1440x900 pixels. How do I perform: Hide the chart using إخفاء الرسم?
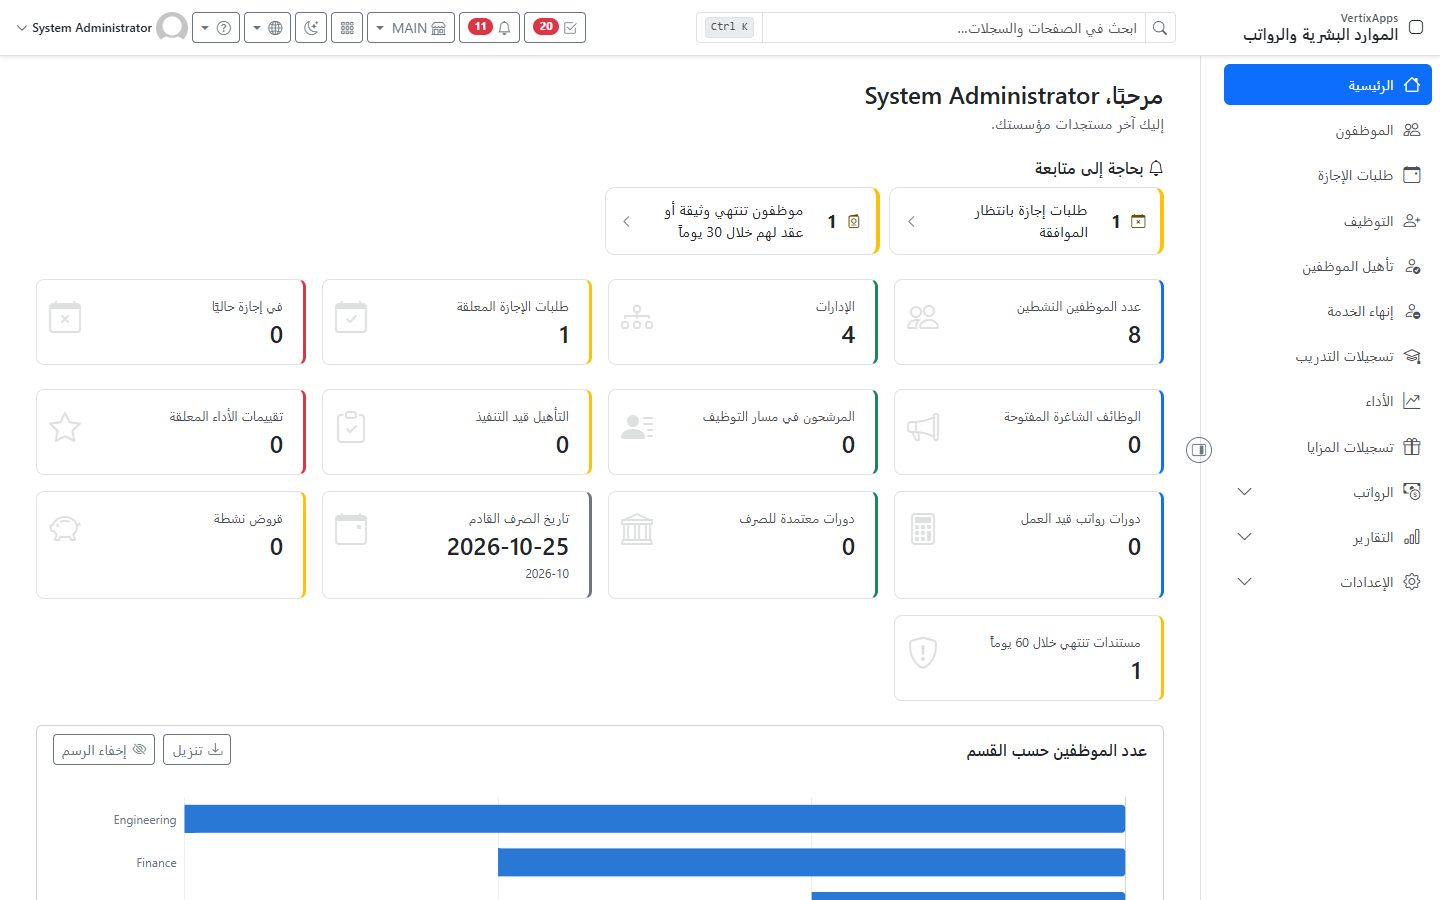104,750
